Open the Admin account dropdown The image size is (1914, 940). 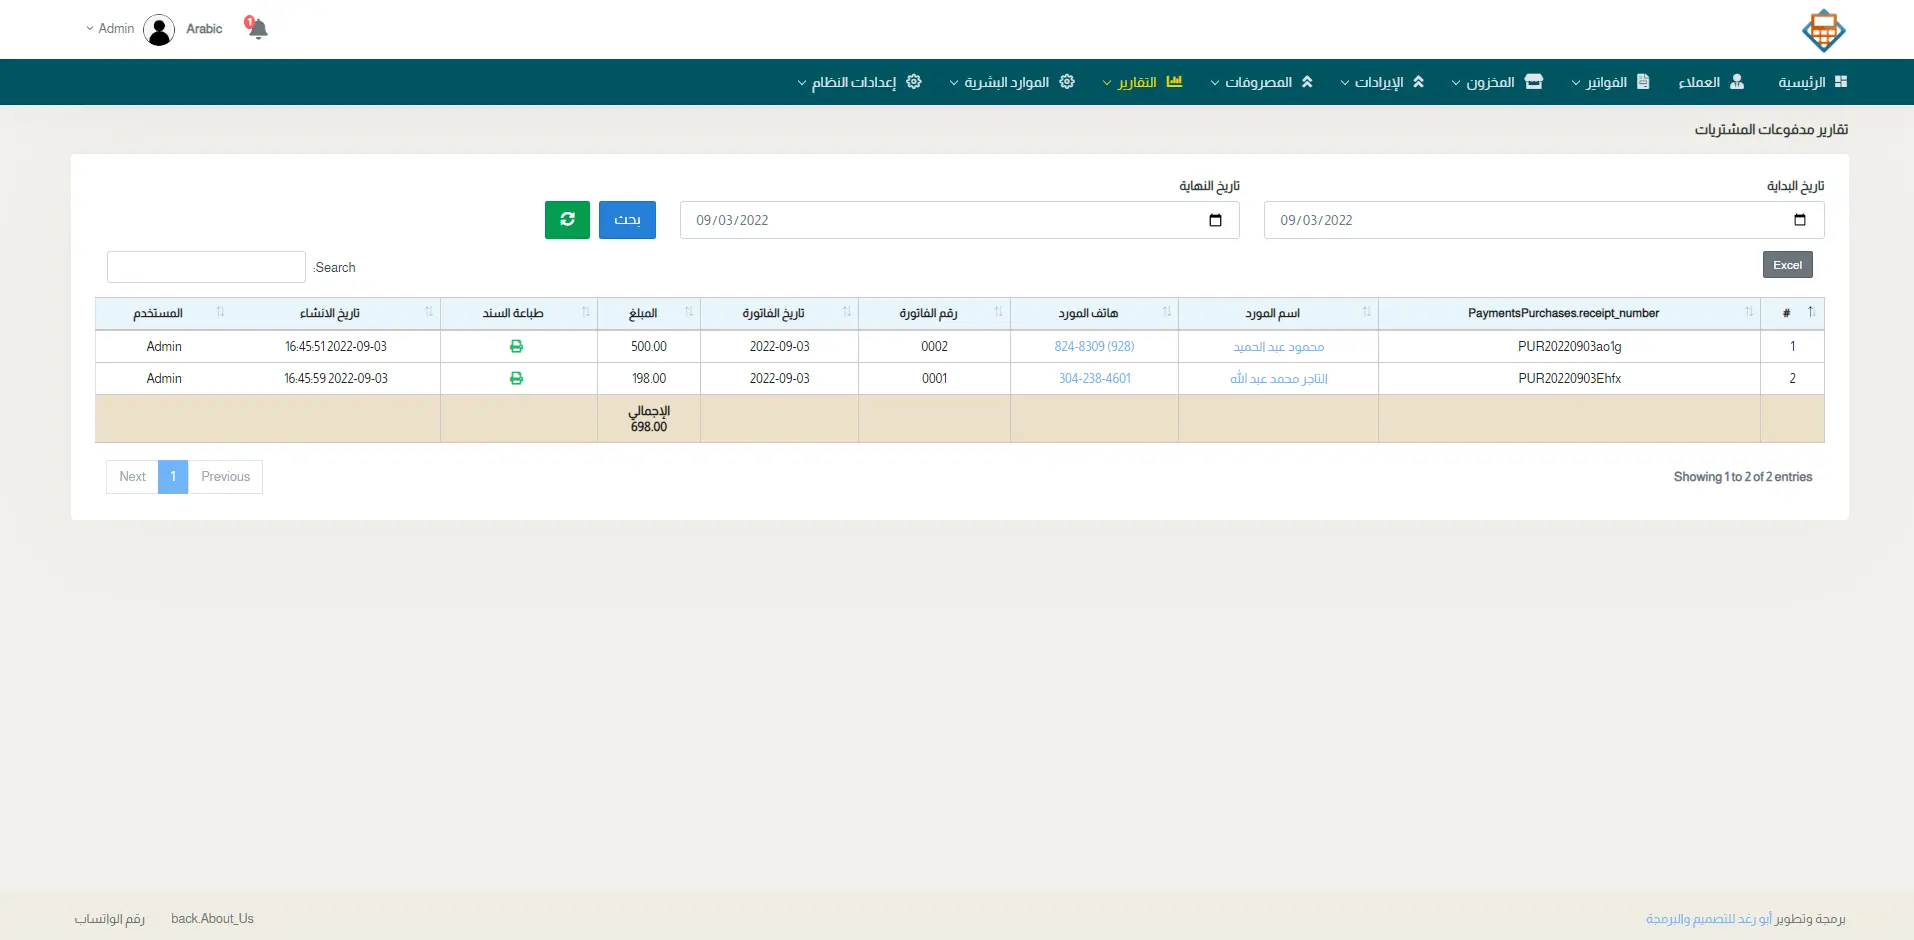click(x=110, y=28)
